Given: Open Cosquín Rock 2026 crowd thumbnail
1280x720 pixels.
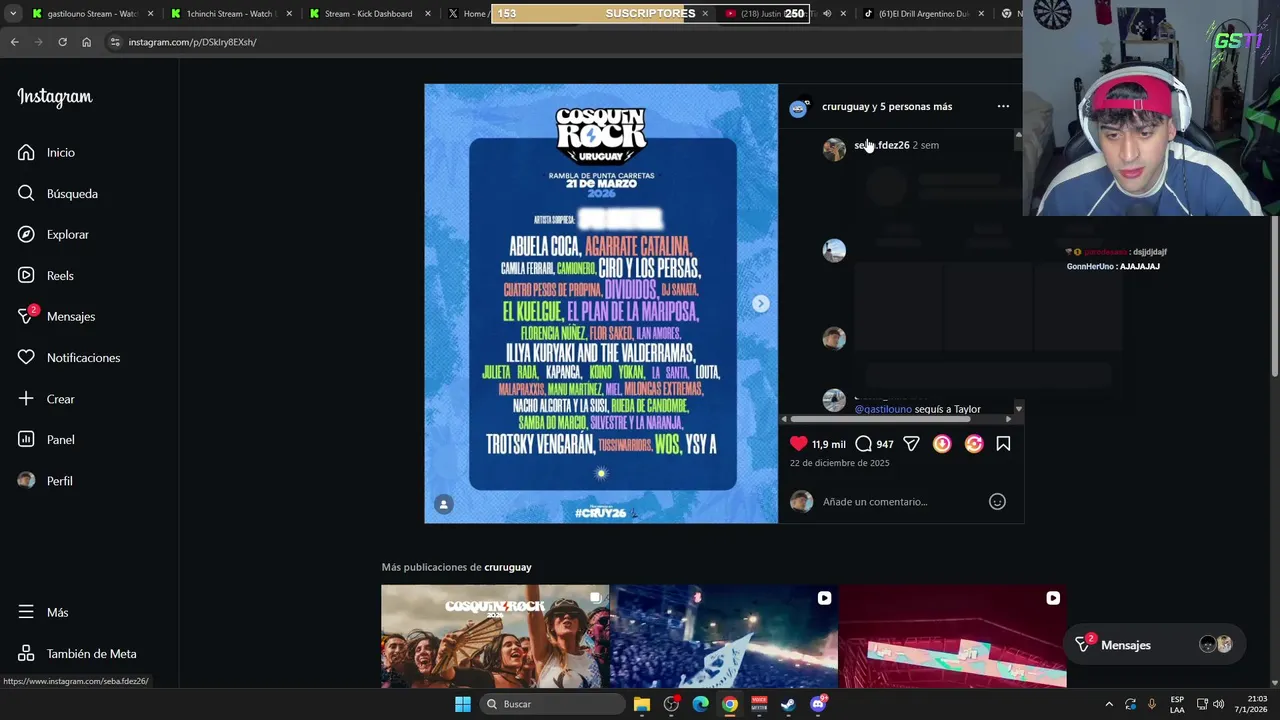Looking at the screenshot, I should coord(495,636).
